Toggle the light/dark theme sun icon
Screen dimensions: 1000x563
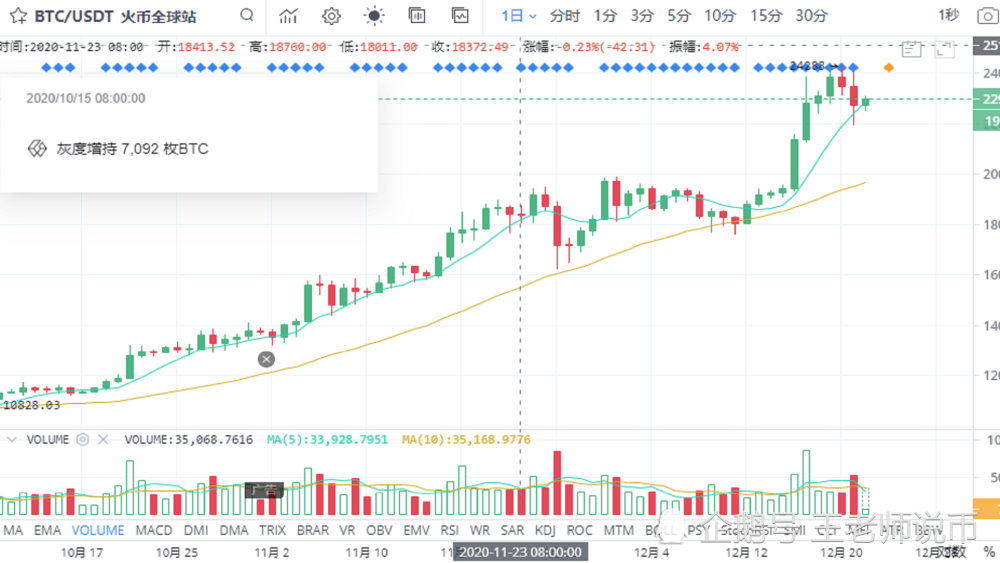tap(374, 15)
